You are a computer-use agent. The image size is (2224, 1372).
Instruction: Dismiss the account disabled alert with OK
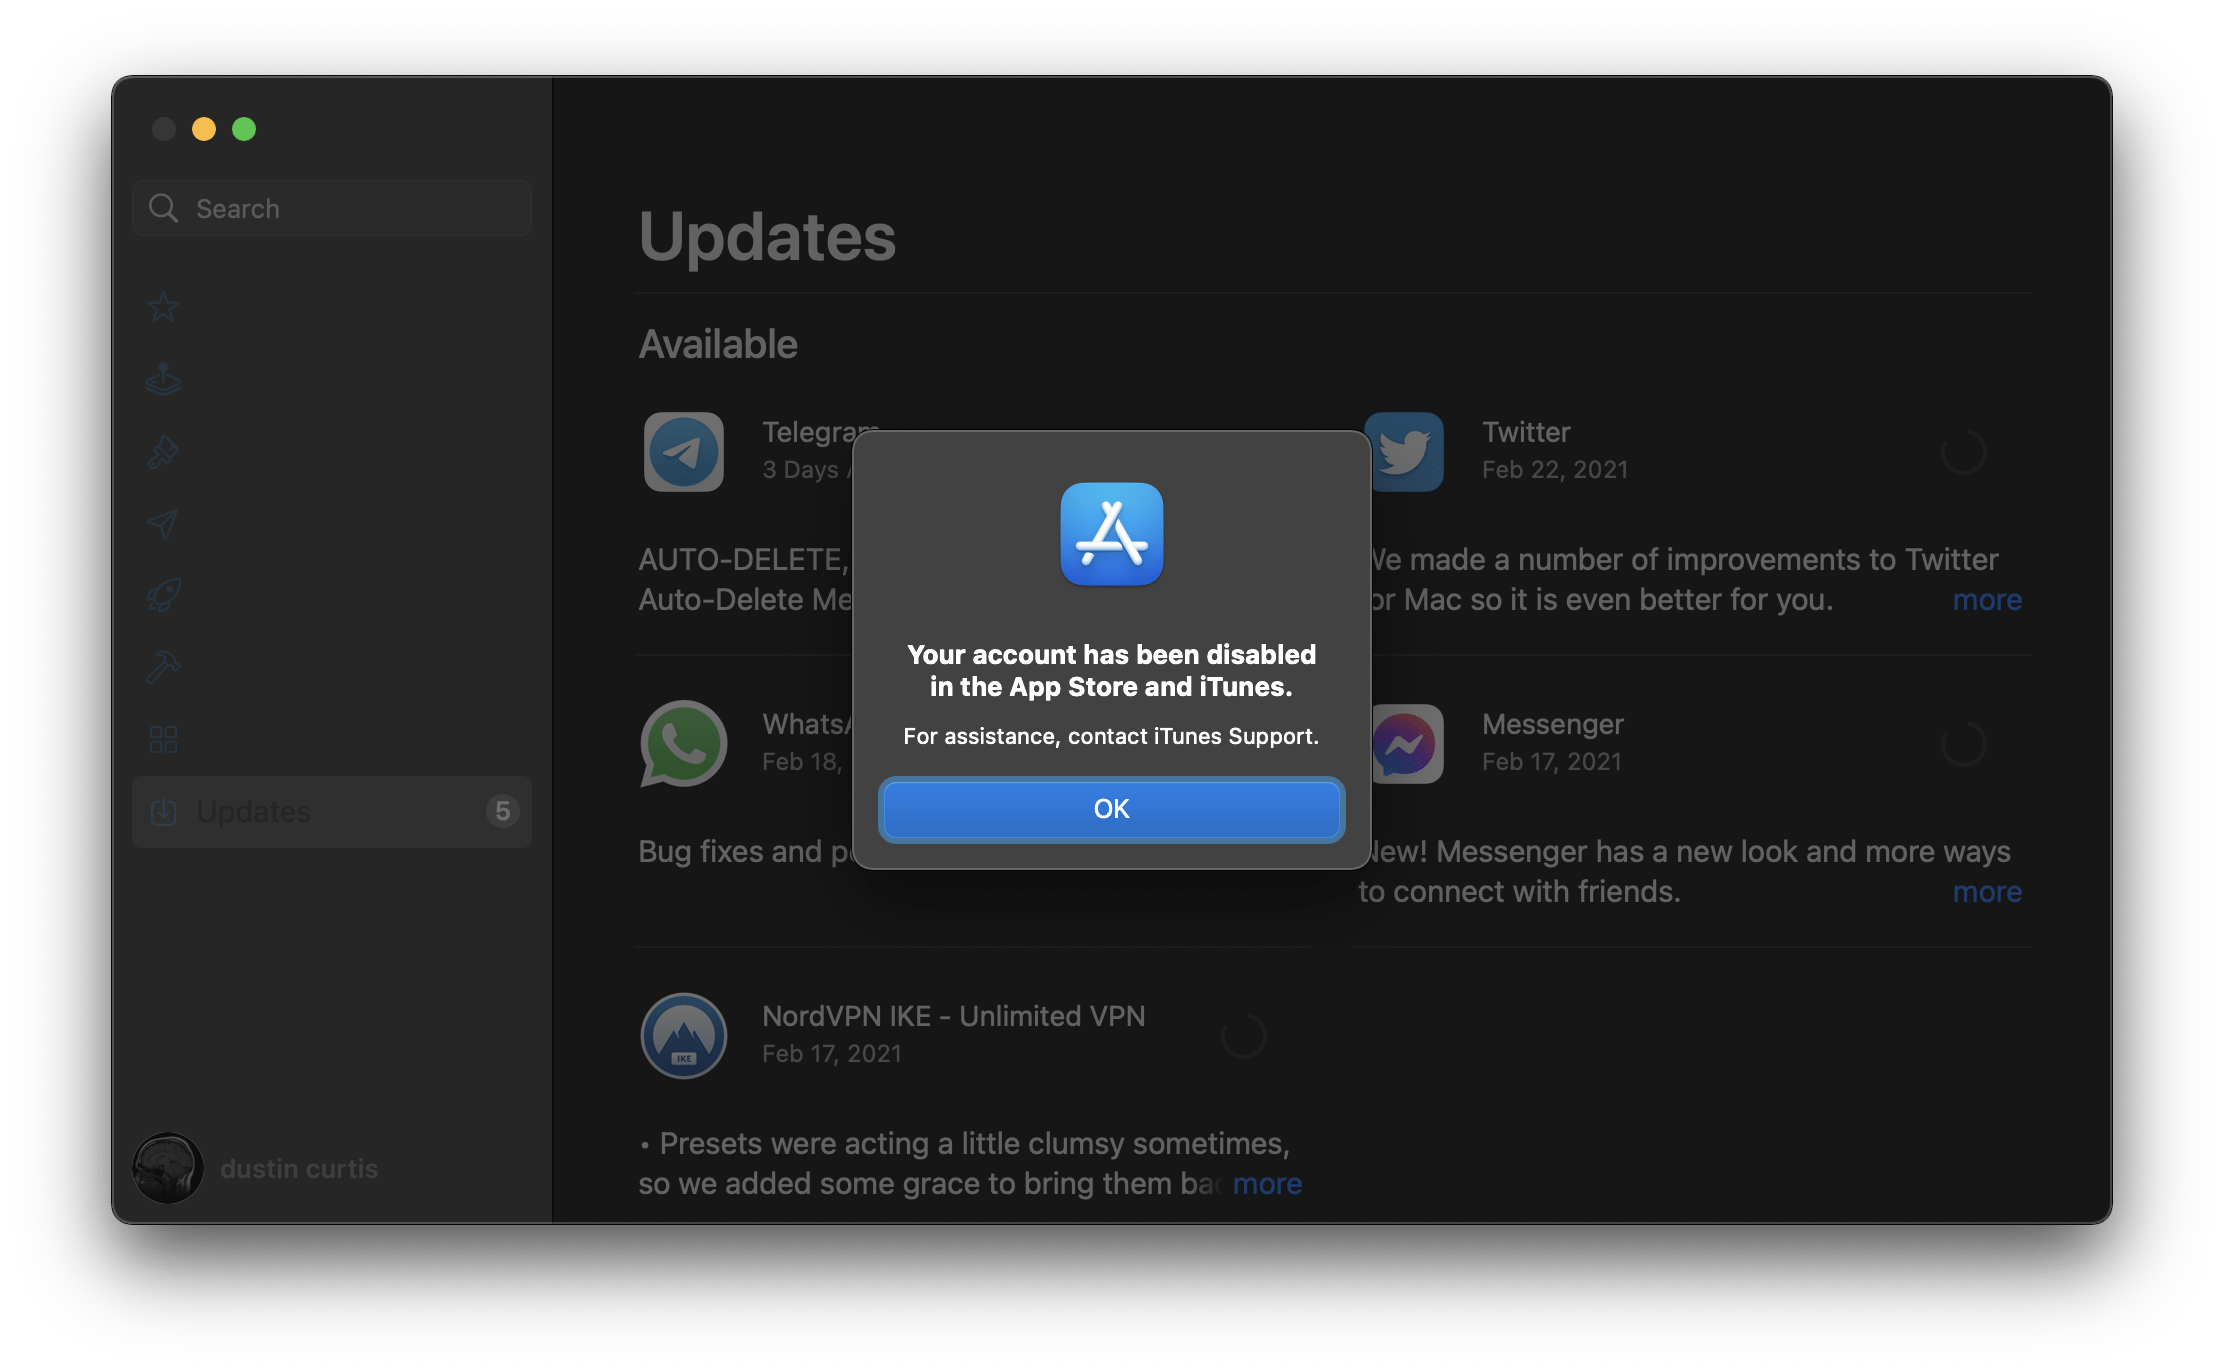[1112, 809]
